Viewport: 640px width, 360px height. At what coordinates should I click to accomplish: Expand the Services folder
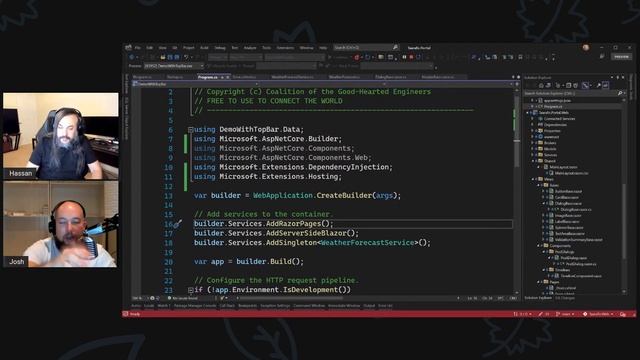533,155
